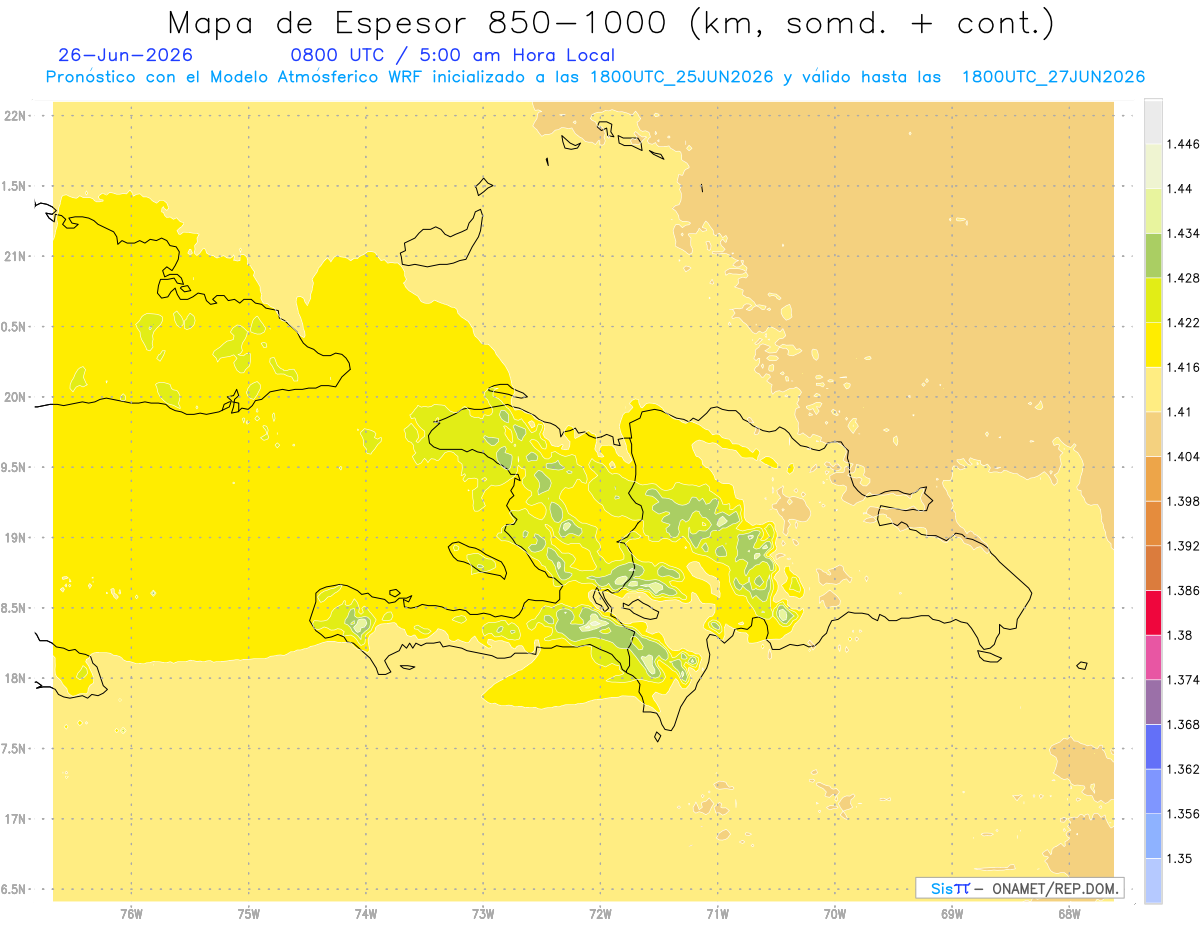1200x927 pixels.
Task: Pick the green colorbar swatch between 1.428 and 1.434
Action: click(1153, 255)
